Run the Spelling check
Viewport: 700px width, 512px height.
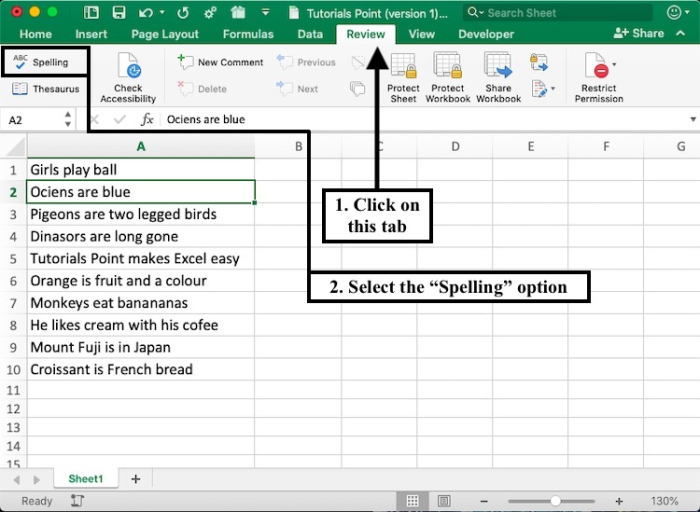click(41, 62)
